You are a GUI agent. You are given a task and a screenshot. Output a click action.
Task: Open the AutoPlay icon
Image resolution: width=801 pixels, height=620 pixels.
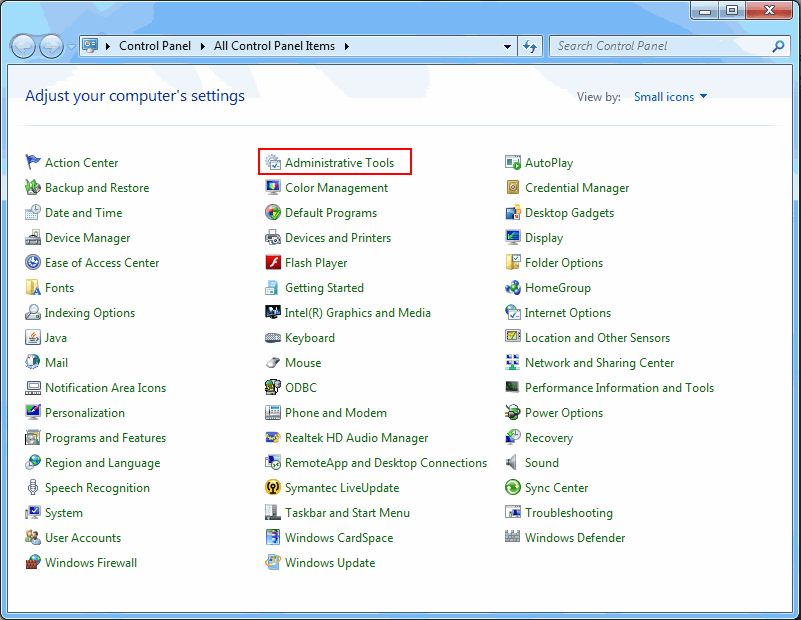pos(513,162)
